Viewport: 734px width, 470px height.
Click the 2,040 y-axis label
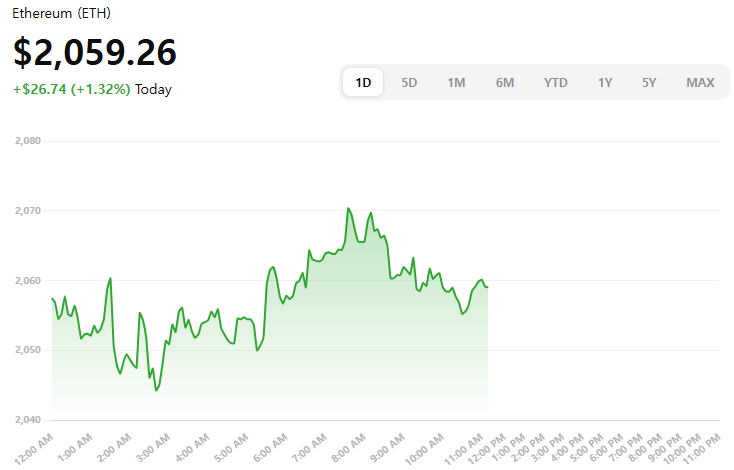[x=27, y=420]
